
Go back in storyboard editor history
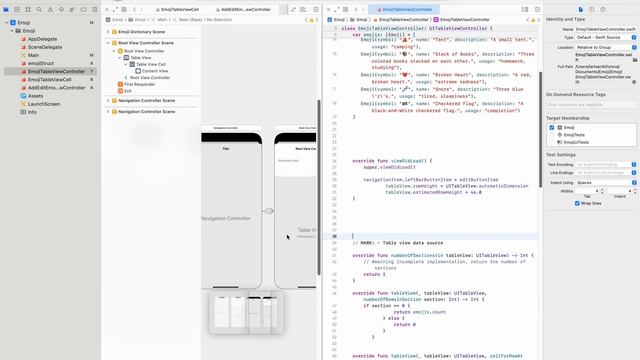point(134,9)
